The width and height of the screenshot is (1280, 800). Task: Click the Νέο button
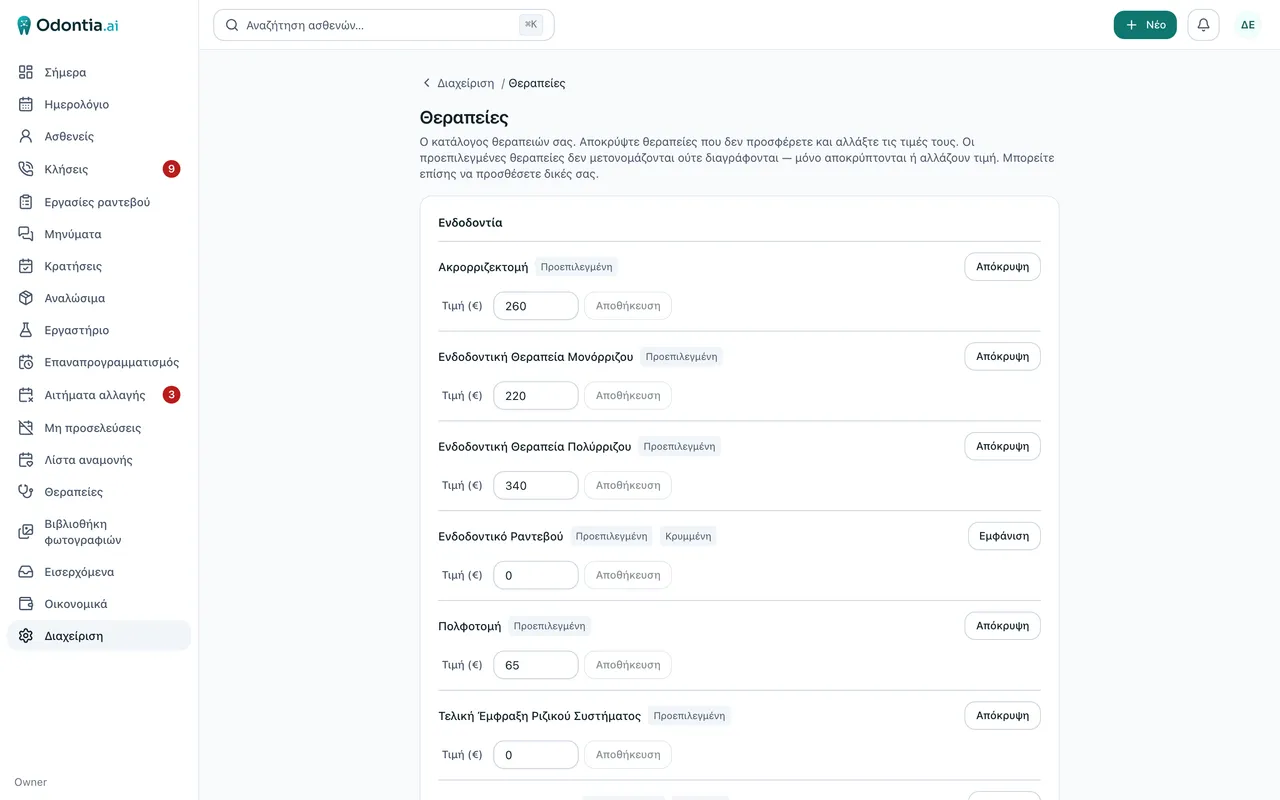click(x=1145, y=25)
